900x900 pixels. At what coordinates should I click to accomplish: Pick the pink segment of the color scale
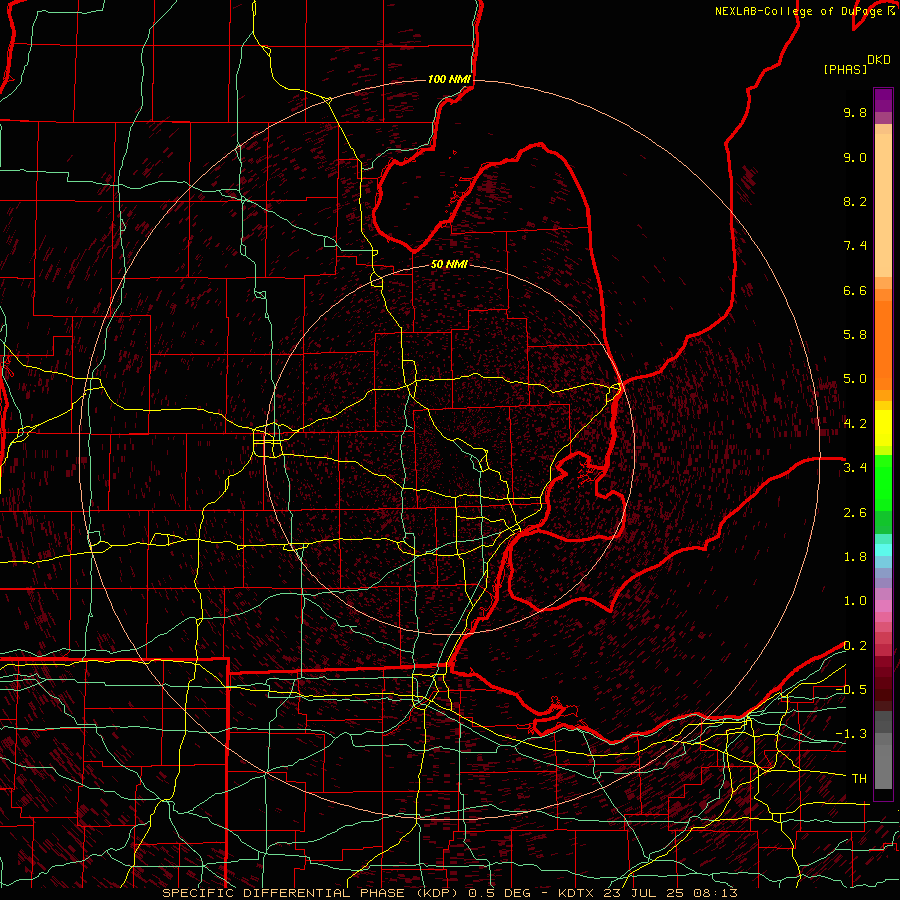click(x=883, y=606)
